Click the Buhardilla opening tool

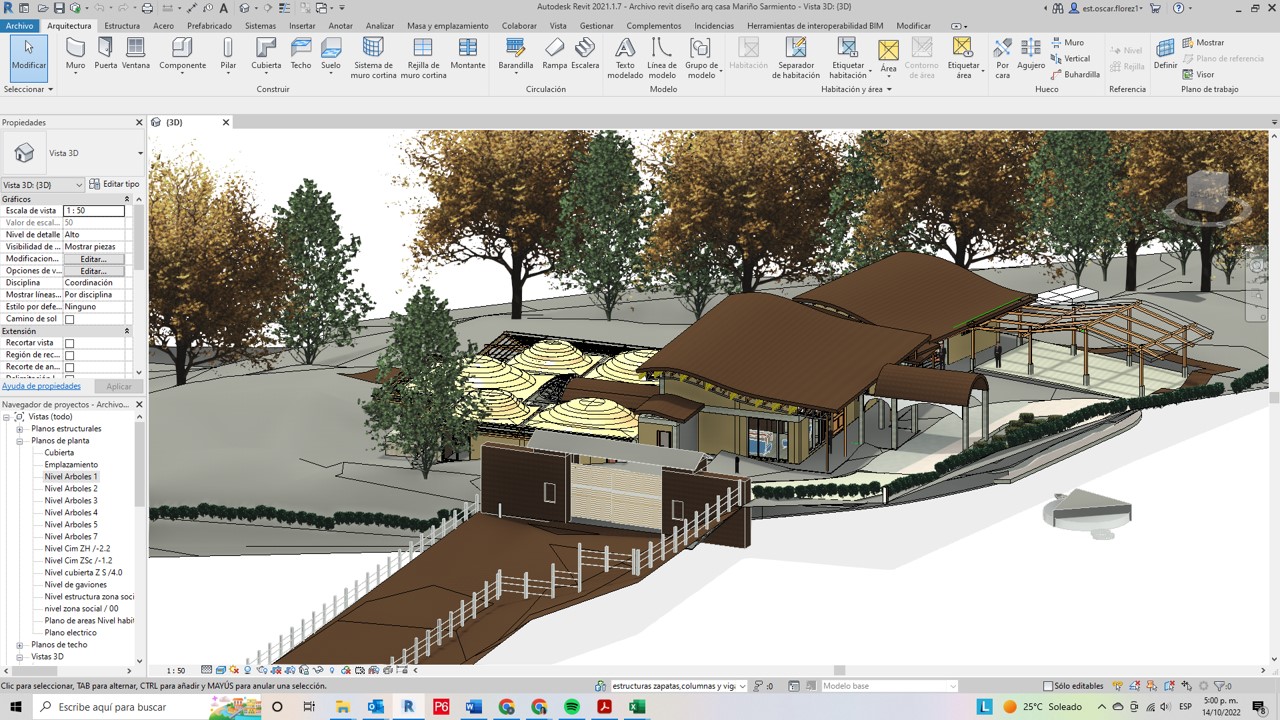[1075, 75]
